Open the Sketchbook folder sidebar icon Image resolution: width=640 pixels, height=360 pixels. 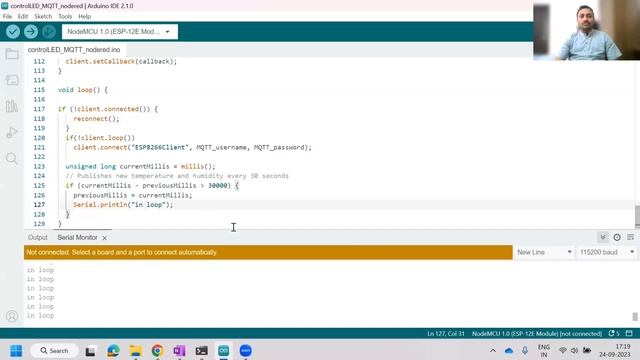[x=12, y=54]
